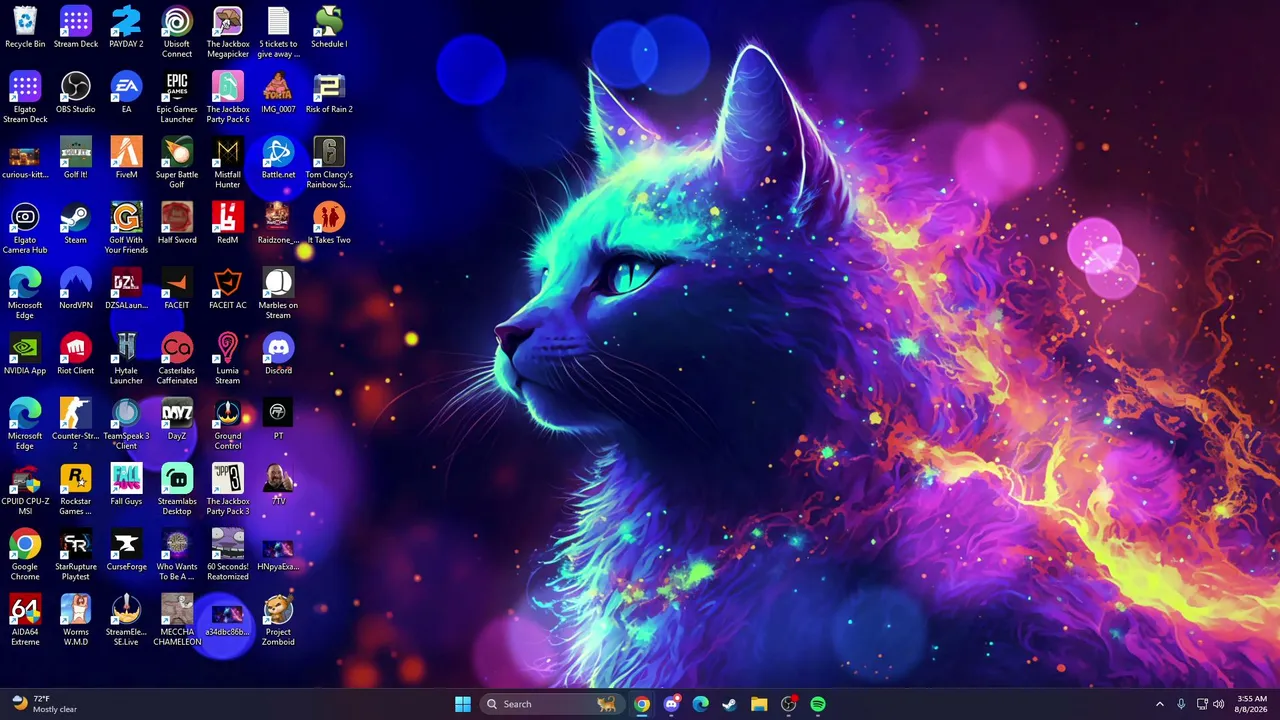Select the StarRupture Playtest shortcut
The width and height of the screenshot is (1280, 720).
[76, 555]
